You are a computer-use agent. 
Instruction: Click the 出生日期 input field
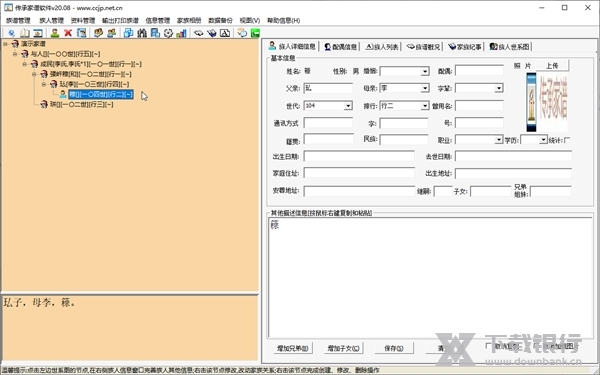(x=359, y=156)
